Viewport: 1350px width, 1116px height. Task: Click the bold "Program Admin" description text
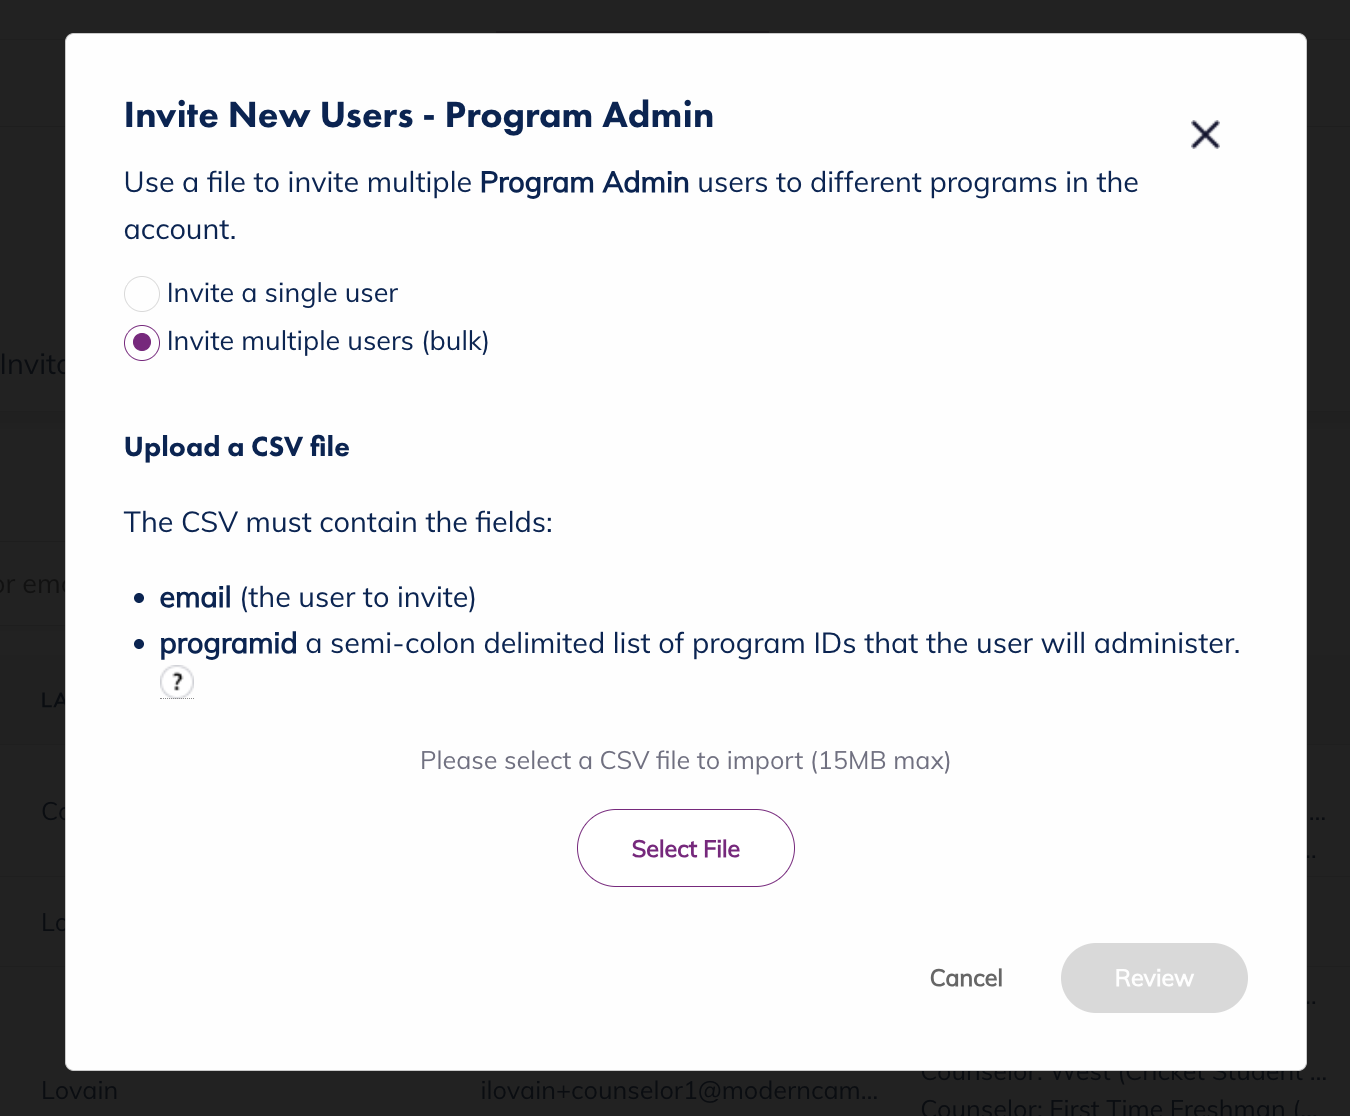[584, 182]
